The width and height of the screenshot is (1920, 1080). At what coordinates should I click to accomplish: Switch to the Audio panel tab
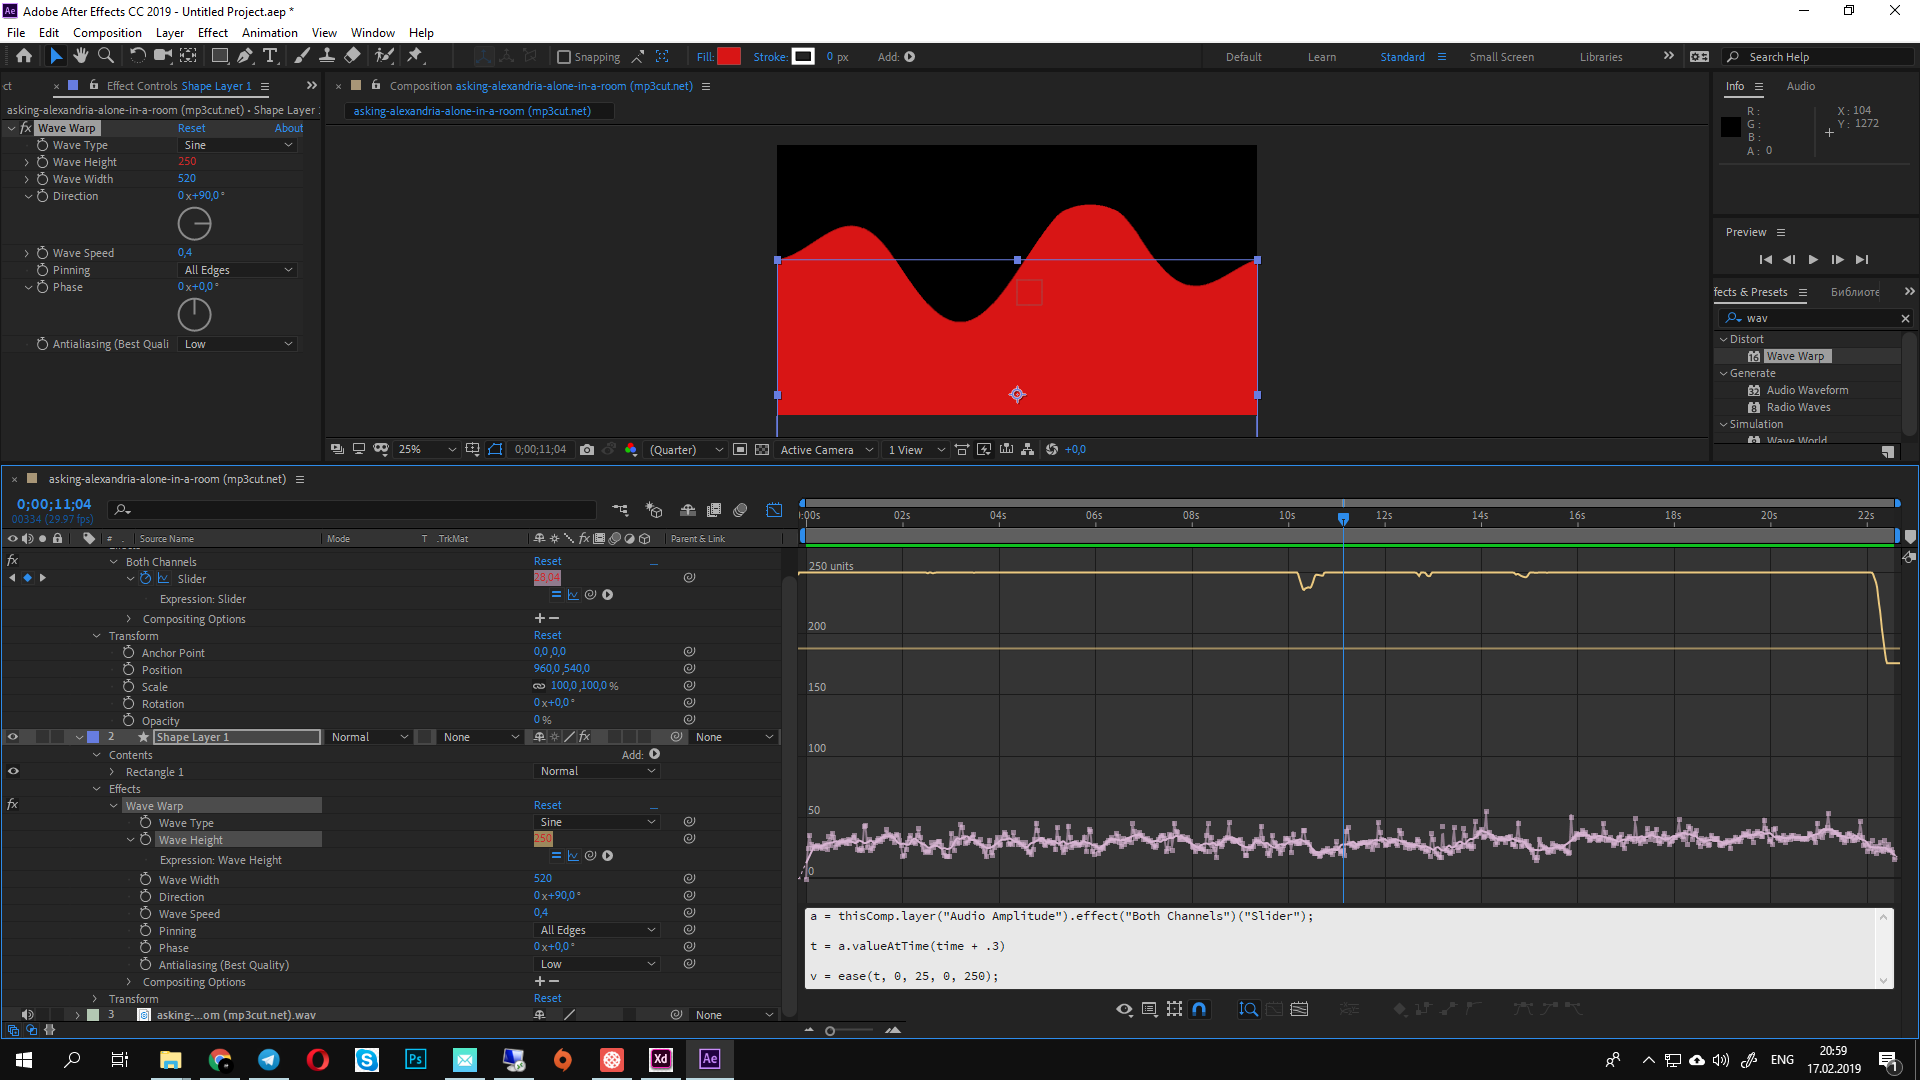tap(1800, 86)
